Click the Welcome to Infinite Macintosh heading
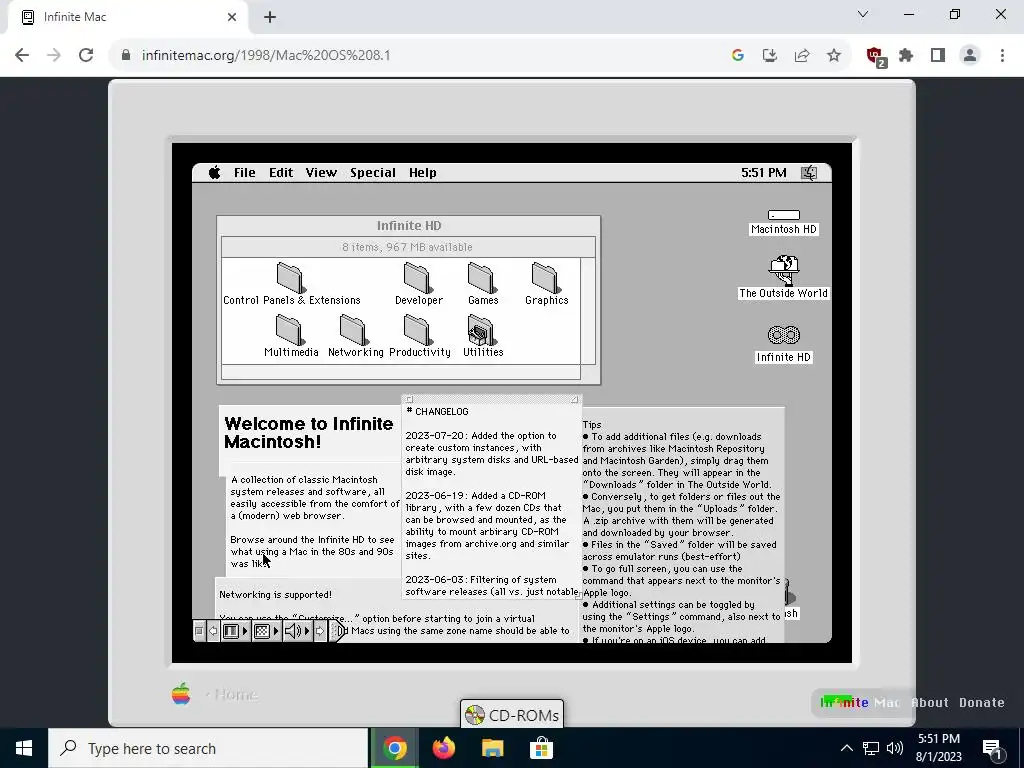 (x=309, y=432)
